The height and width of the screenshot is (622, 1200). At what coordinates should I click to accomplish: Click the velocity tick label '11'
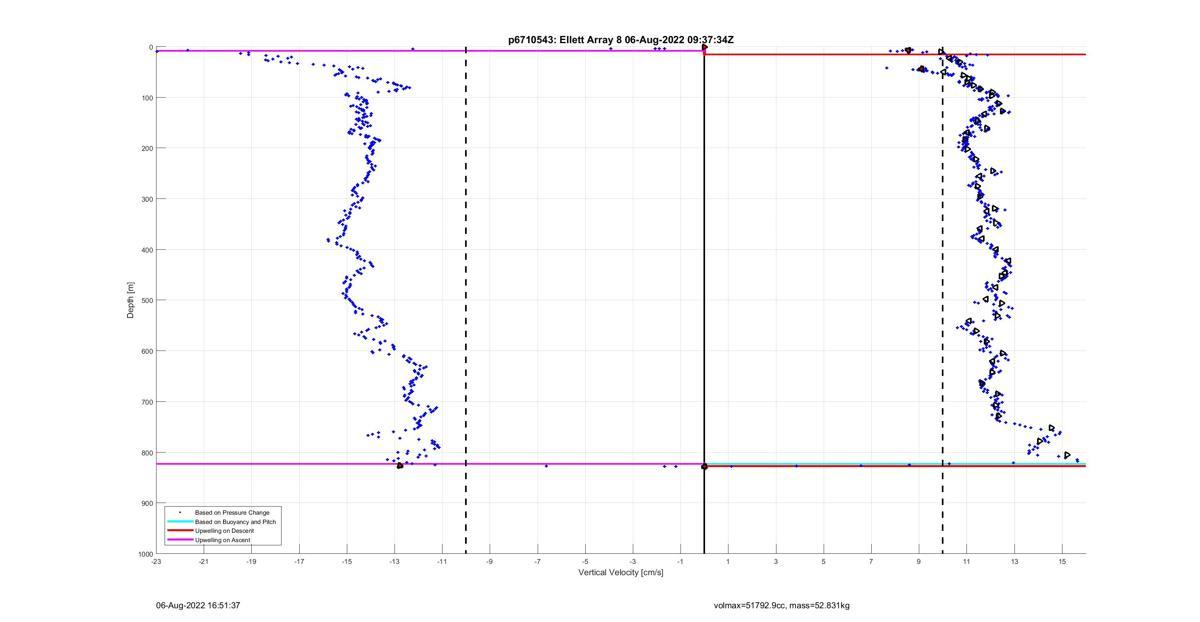967,562
